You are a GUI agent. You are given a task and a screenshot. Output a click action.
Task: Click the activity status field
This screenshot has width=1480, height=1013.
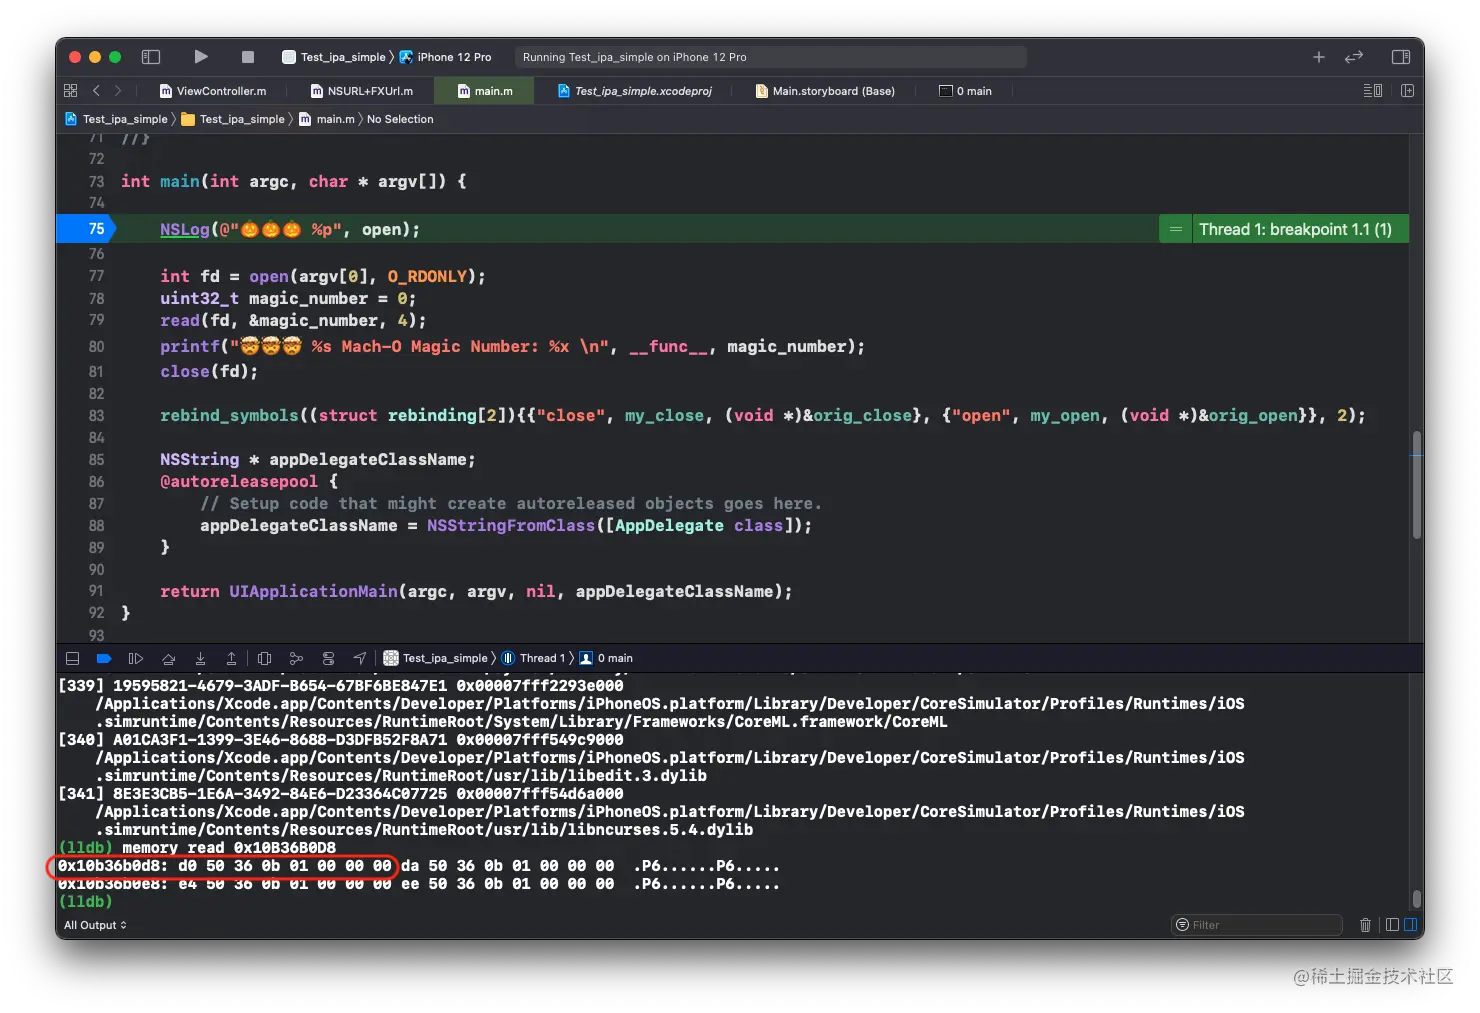click(x=770, y=57)
